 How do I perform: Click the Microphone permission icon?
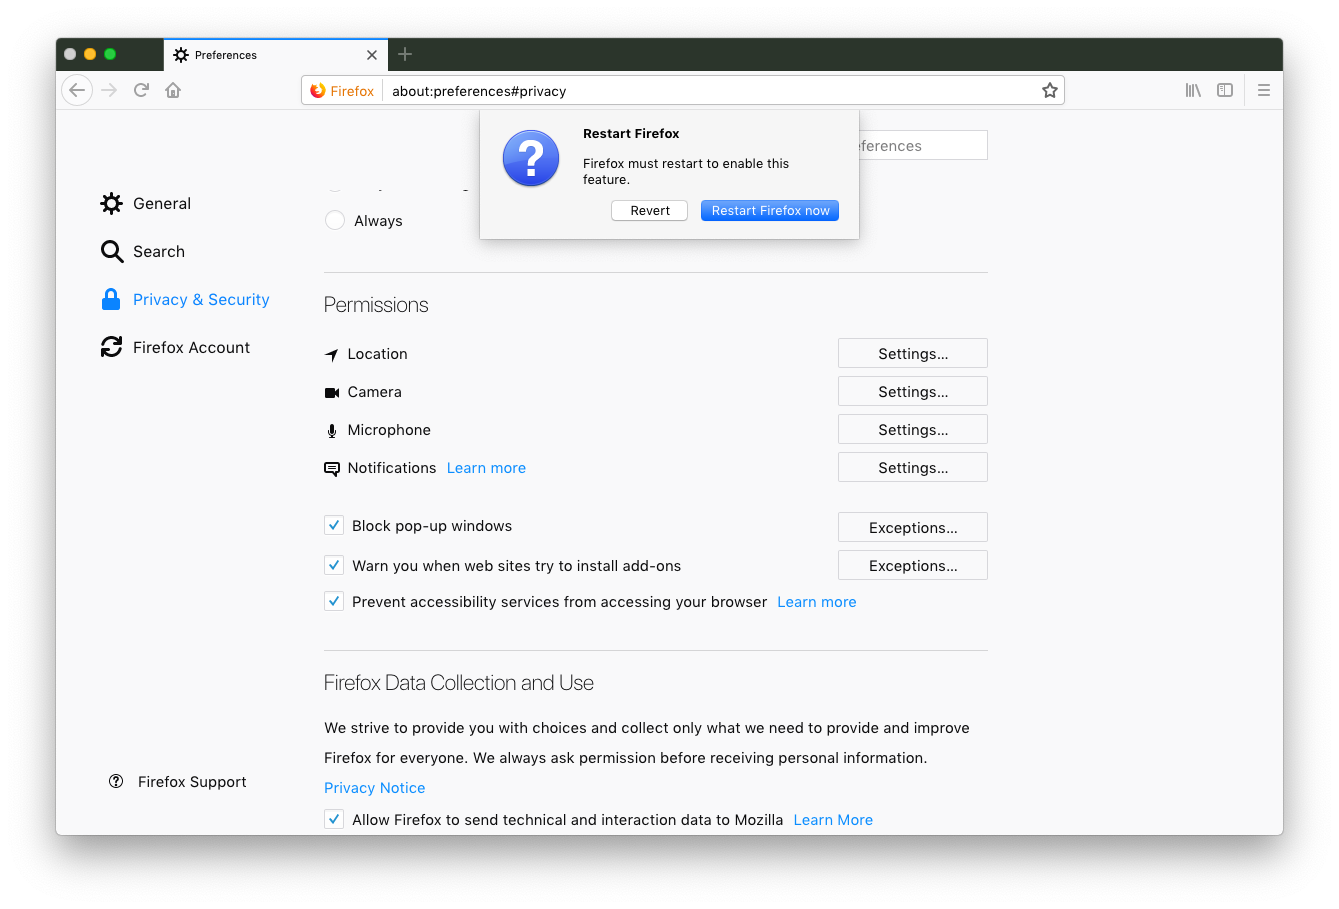pos(332,430)
